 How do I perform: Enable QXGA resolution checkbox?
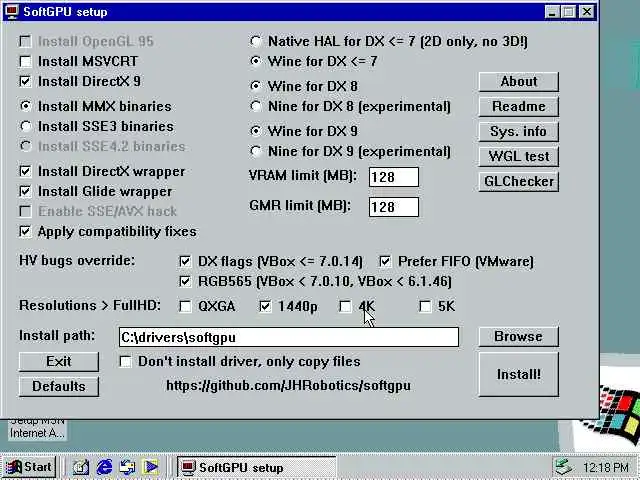coord(185,306)
